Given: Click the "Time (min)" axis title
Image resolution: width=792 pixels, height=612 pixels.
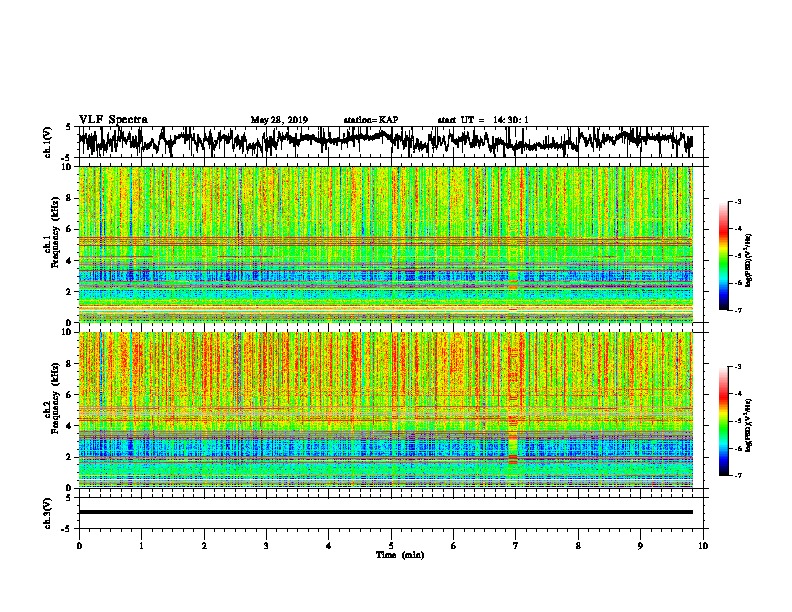Looking at the screenshot, I should click(400, 555).
